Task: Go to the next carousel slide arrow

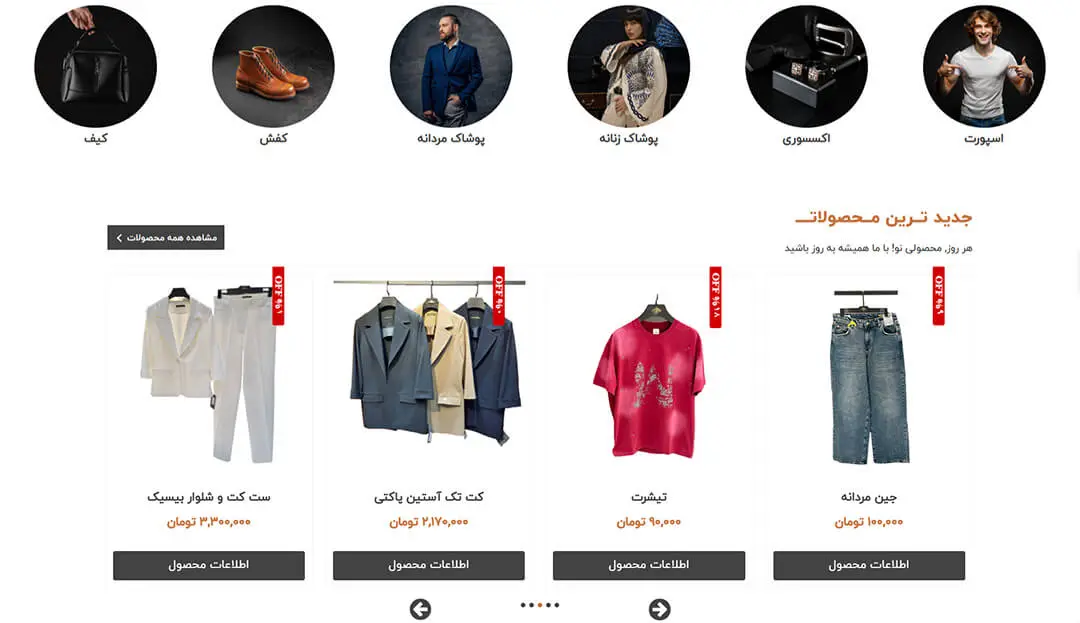Action: pos(659,609)
